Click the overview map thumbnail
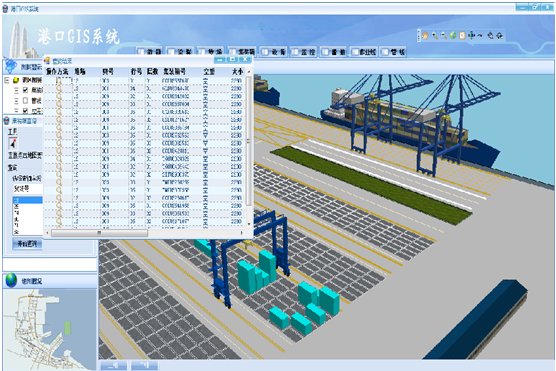The image size is (556, 371). point(50,330)
